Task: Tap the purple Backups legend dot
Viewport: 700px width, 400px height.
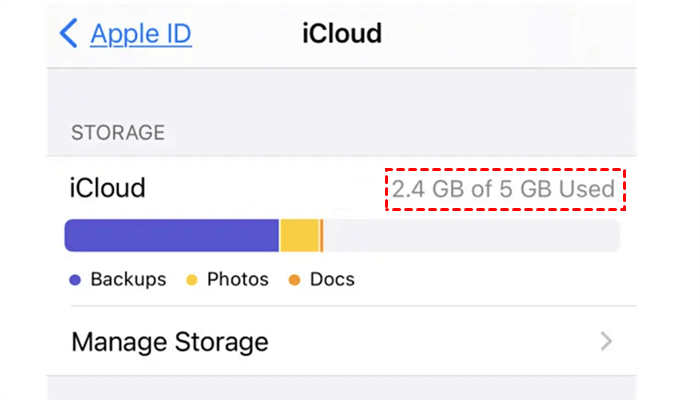Action: (75, 280)
